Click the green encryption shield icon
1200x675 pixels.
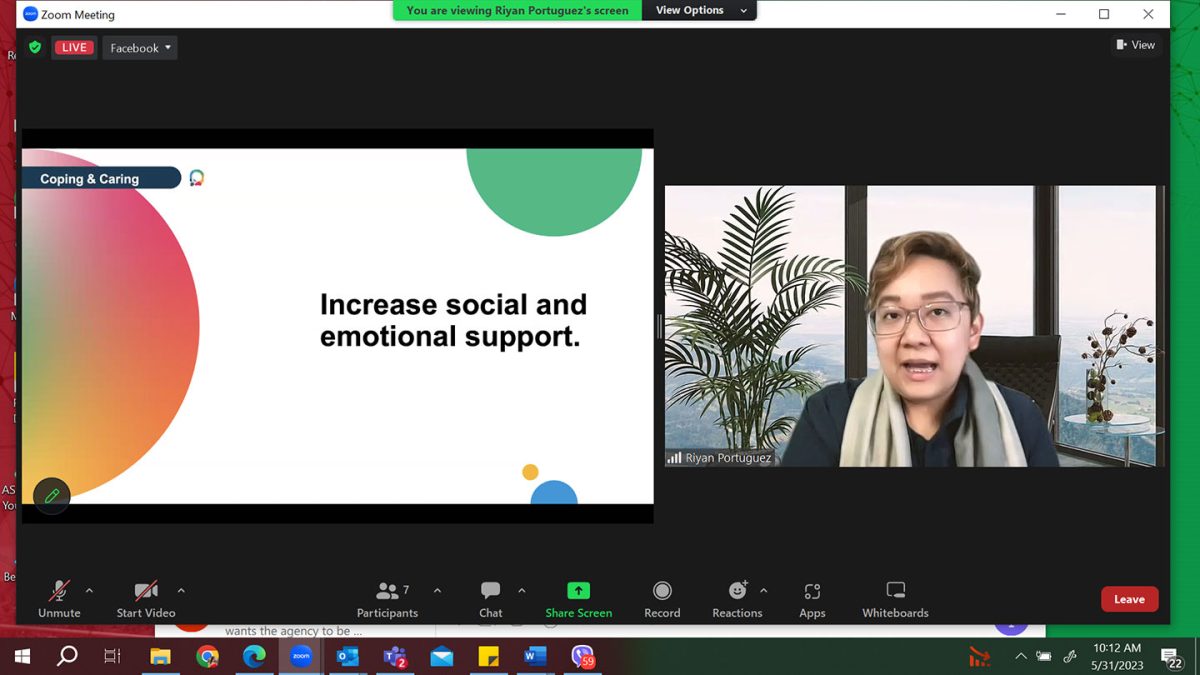point(35,47)
